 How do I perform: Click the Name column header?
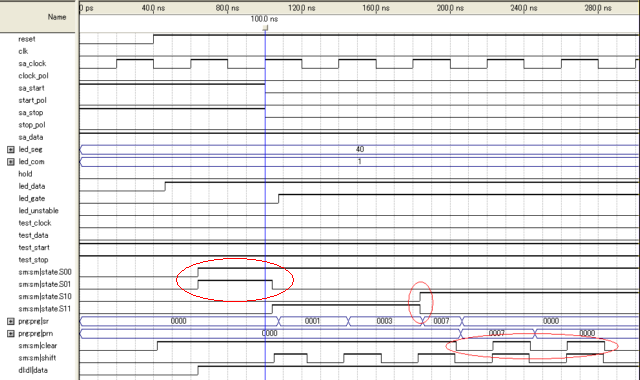(57, 17)
